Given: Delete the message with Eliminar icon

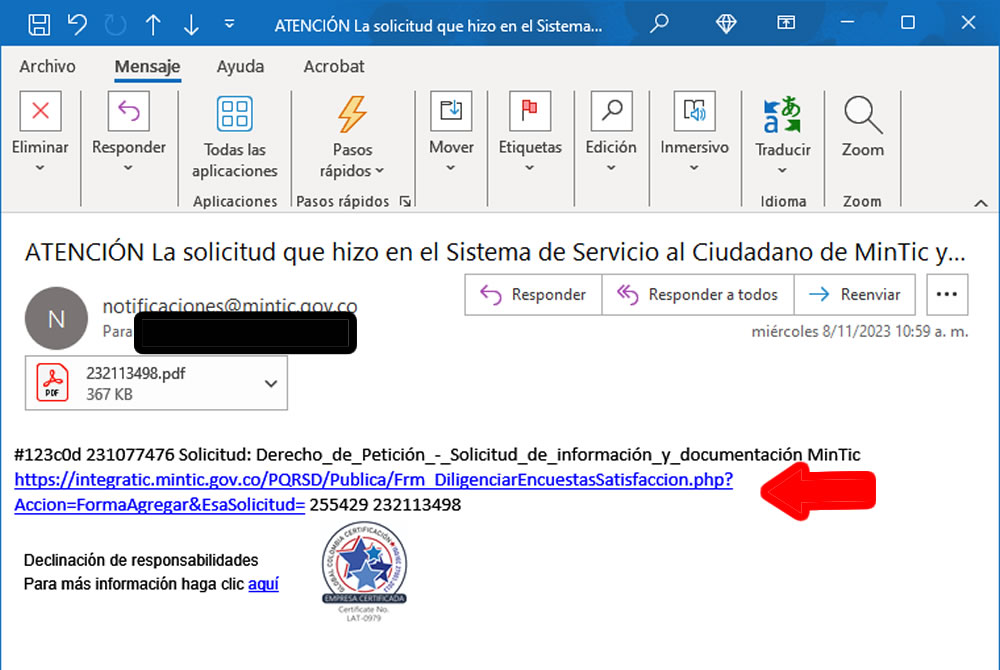Looking at the screenshot, I should (41, 111).
